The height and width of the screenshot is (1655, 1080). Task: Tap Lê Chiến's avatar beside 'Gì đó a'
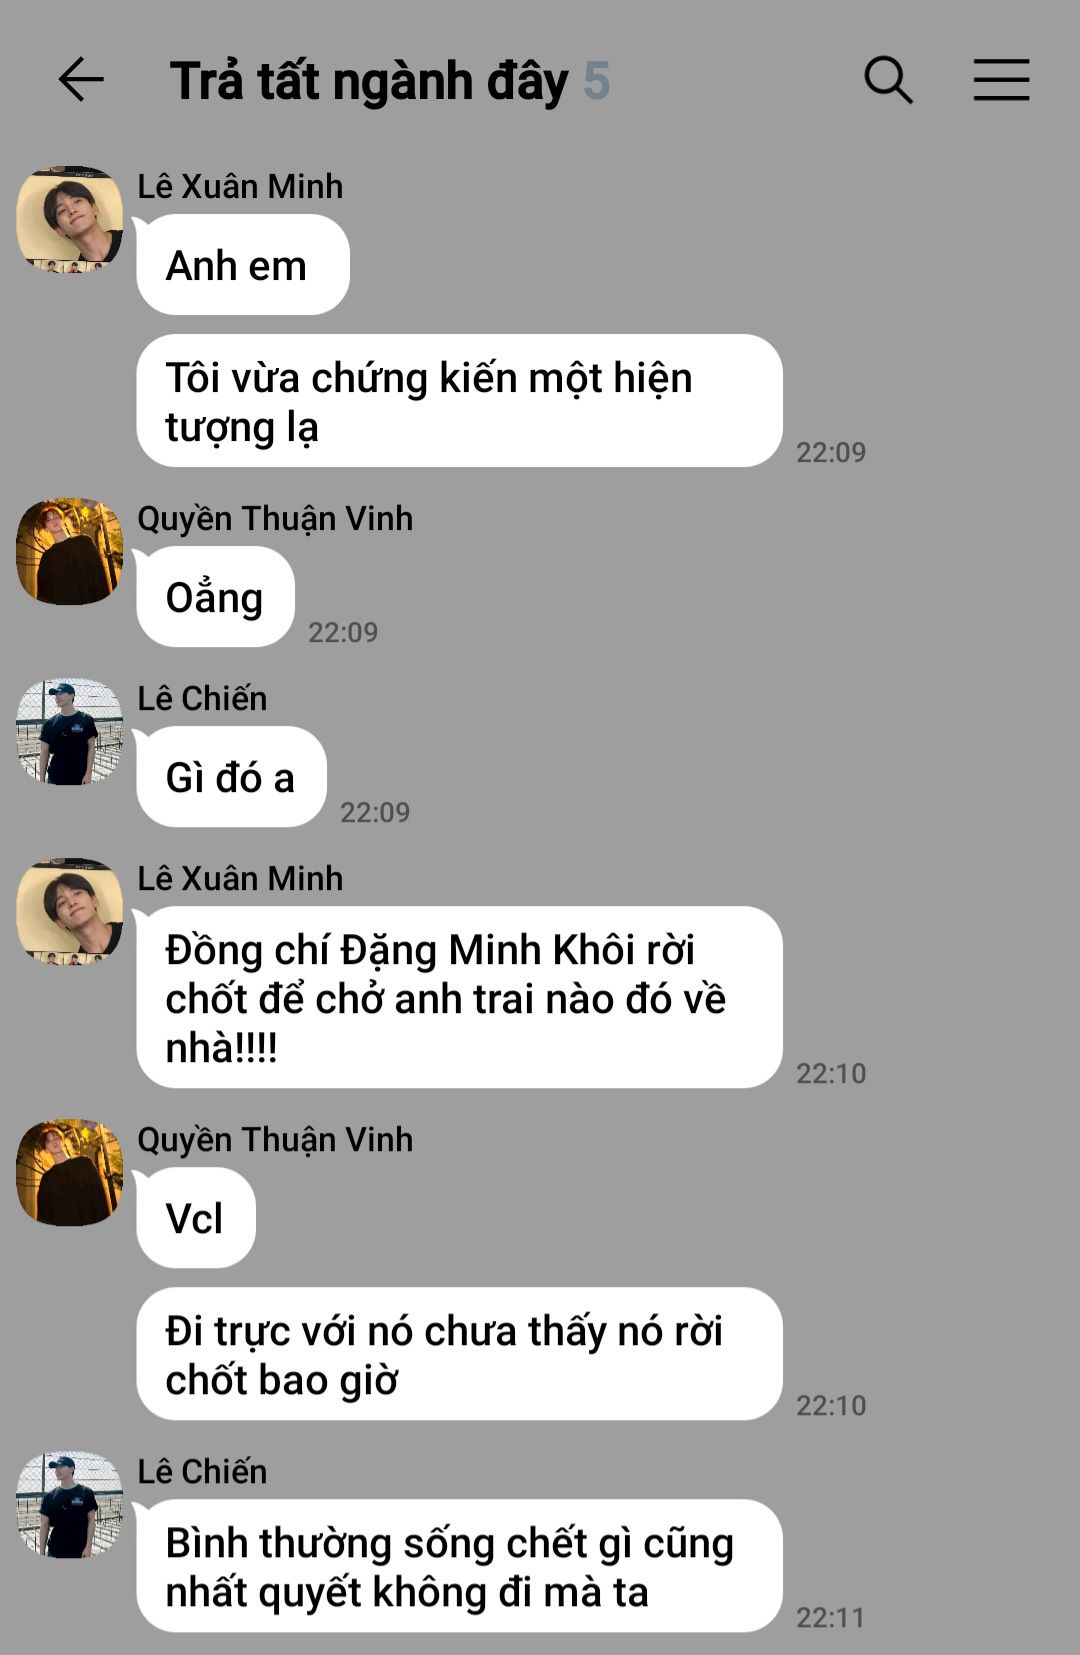[70, 732]
